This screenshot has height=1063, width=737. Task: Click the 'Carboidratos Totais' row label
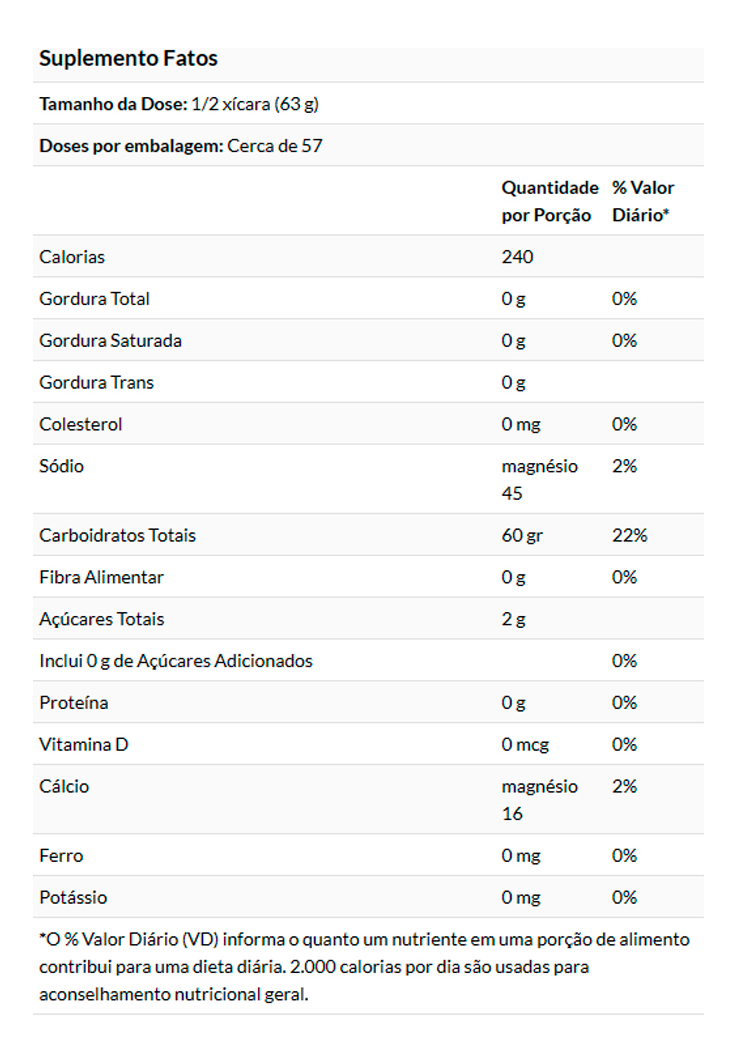click(x=117, y=536)
